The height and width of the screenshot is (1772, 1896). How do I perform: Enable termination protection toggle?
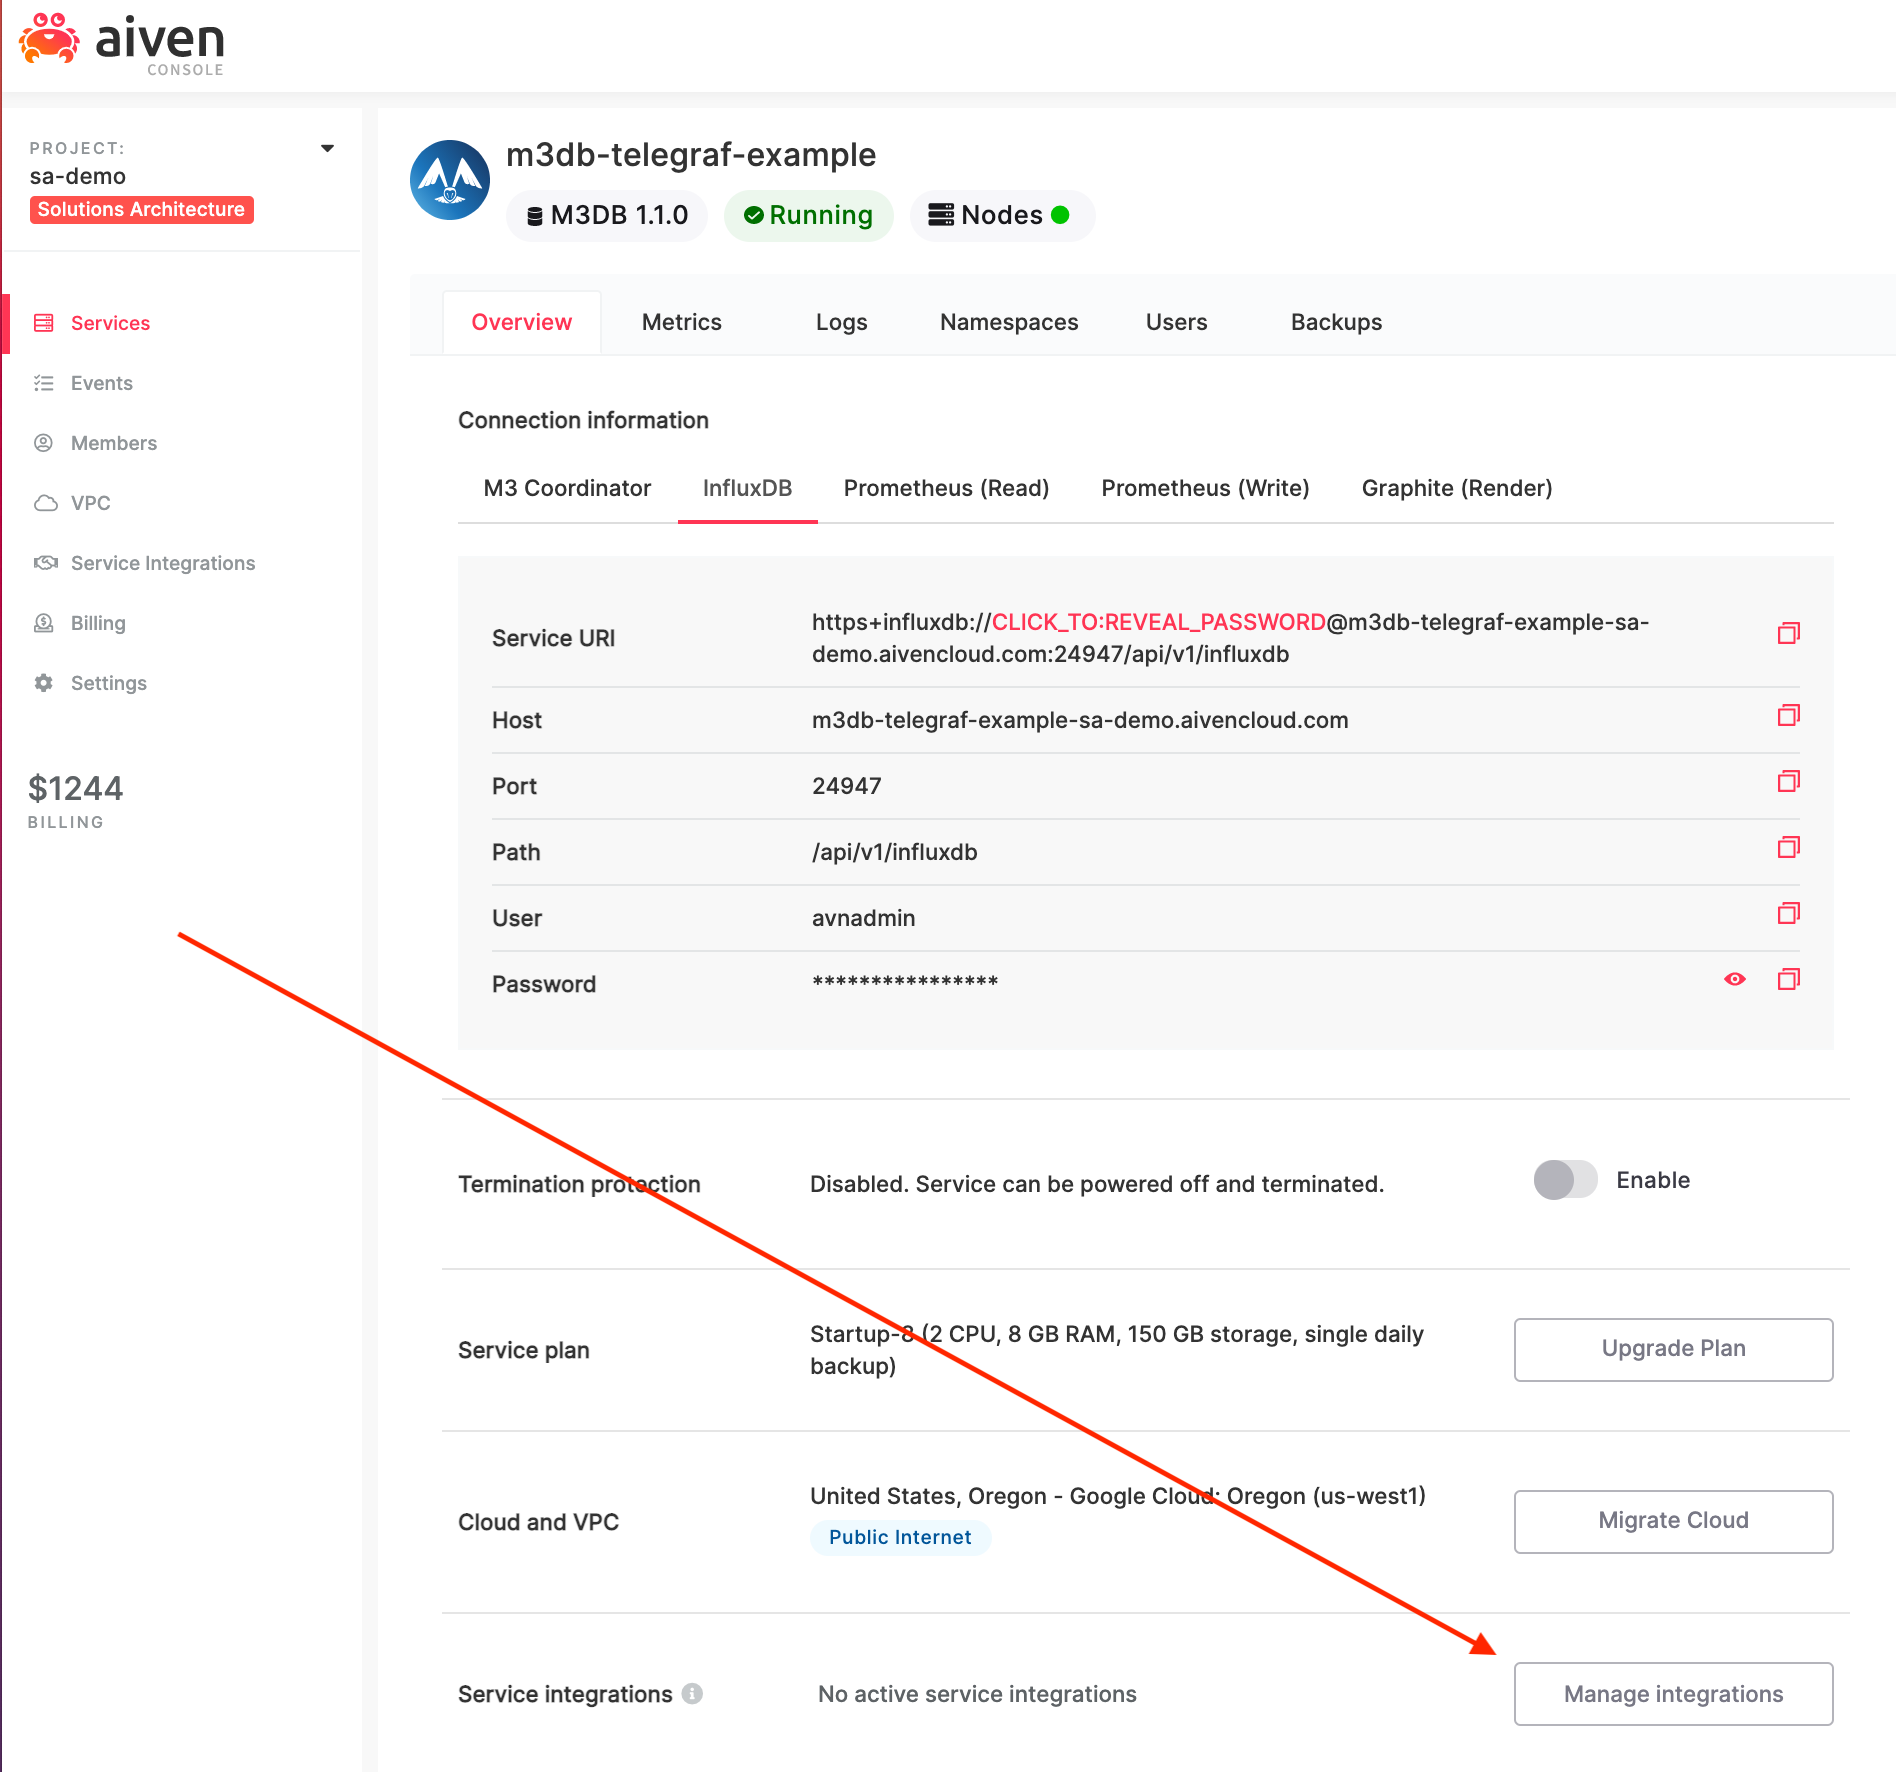pyautogui.click(x=1566, y=1180)
